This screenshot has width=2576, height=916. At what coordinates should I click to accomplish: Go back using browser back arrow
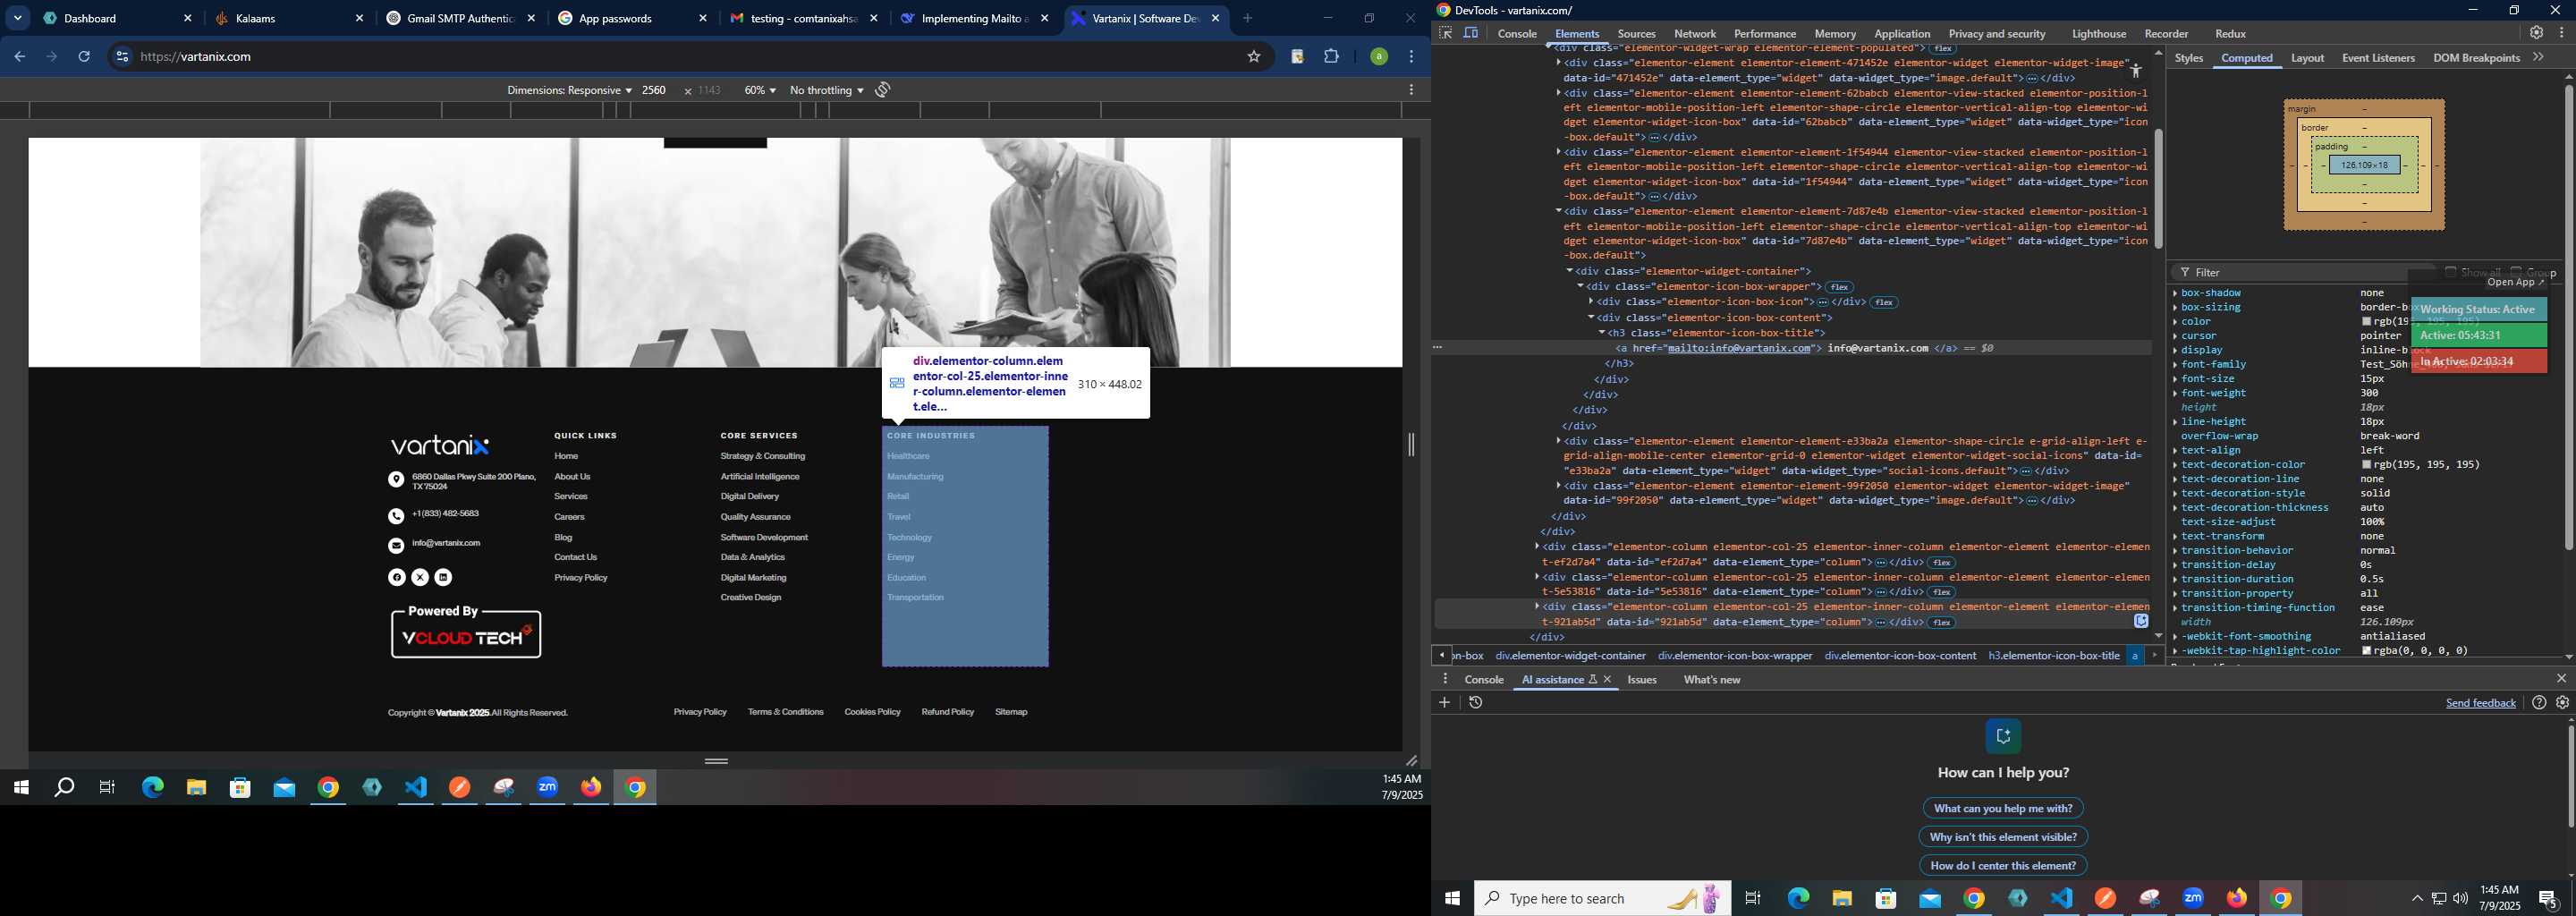tap(19, 57)
